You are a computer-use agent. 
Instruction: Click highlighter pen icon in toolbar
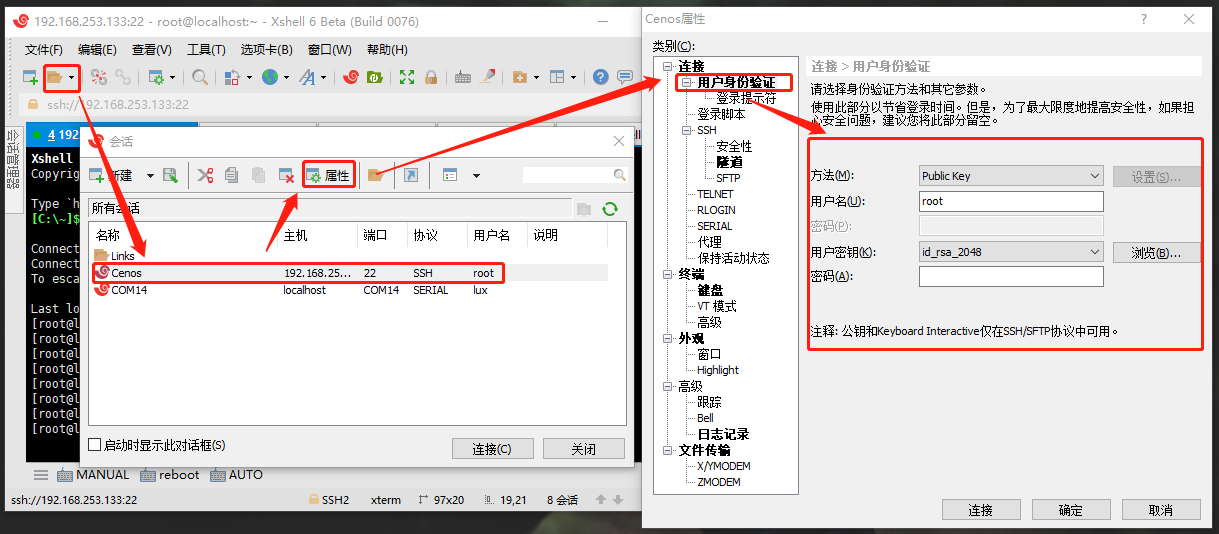[488, 77]
